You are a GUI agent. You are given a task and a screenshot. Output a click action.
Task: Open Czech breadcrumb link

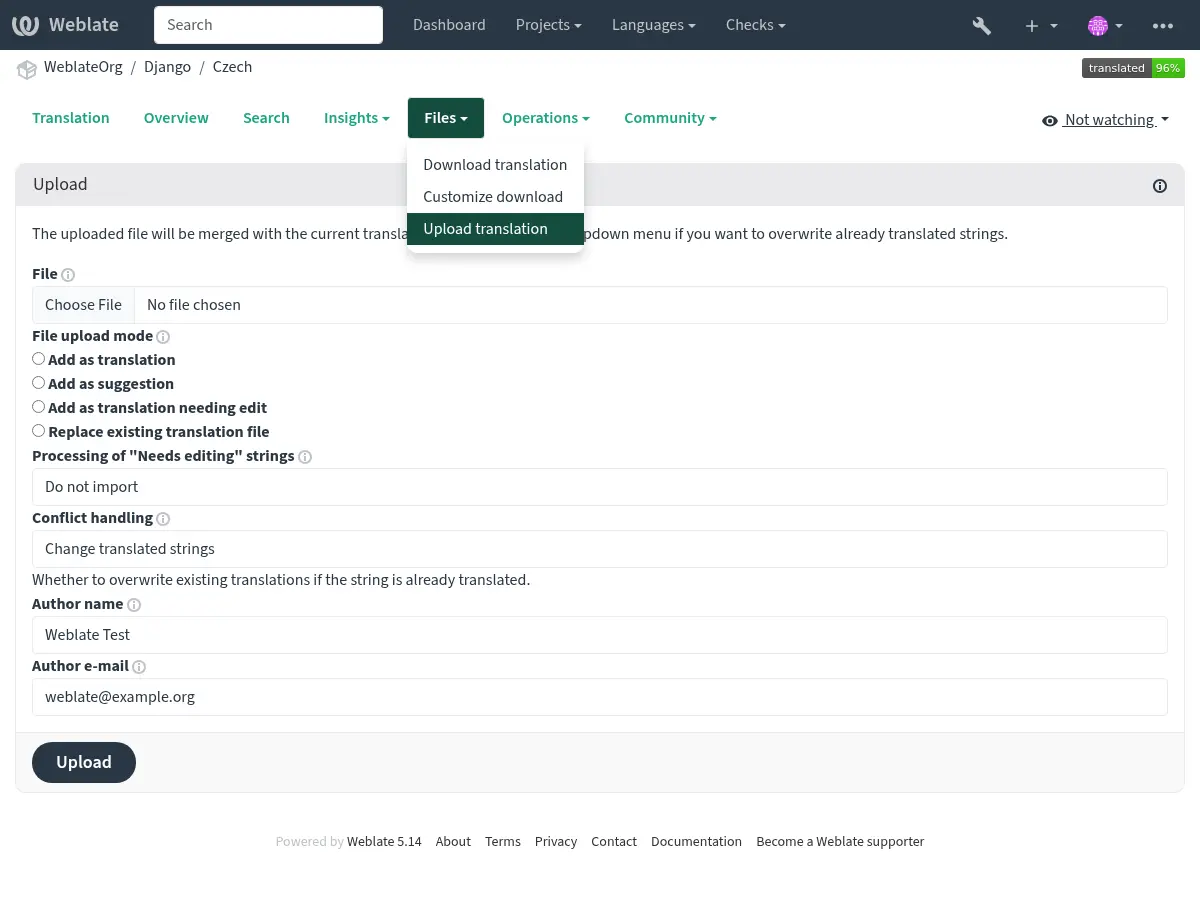(232, 67)
